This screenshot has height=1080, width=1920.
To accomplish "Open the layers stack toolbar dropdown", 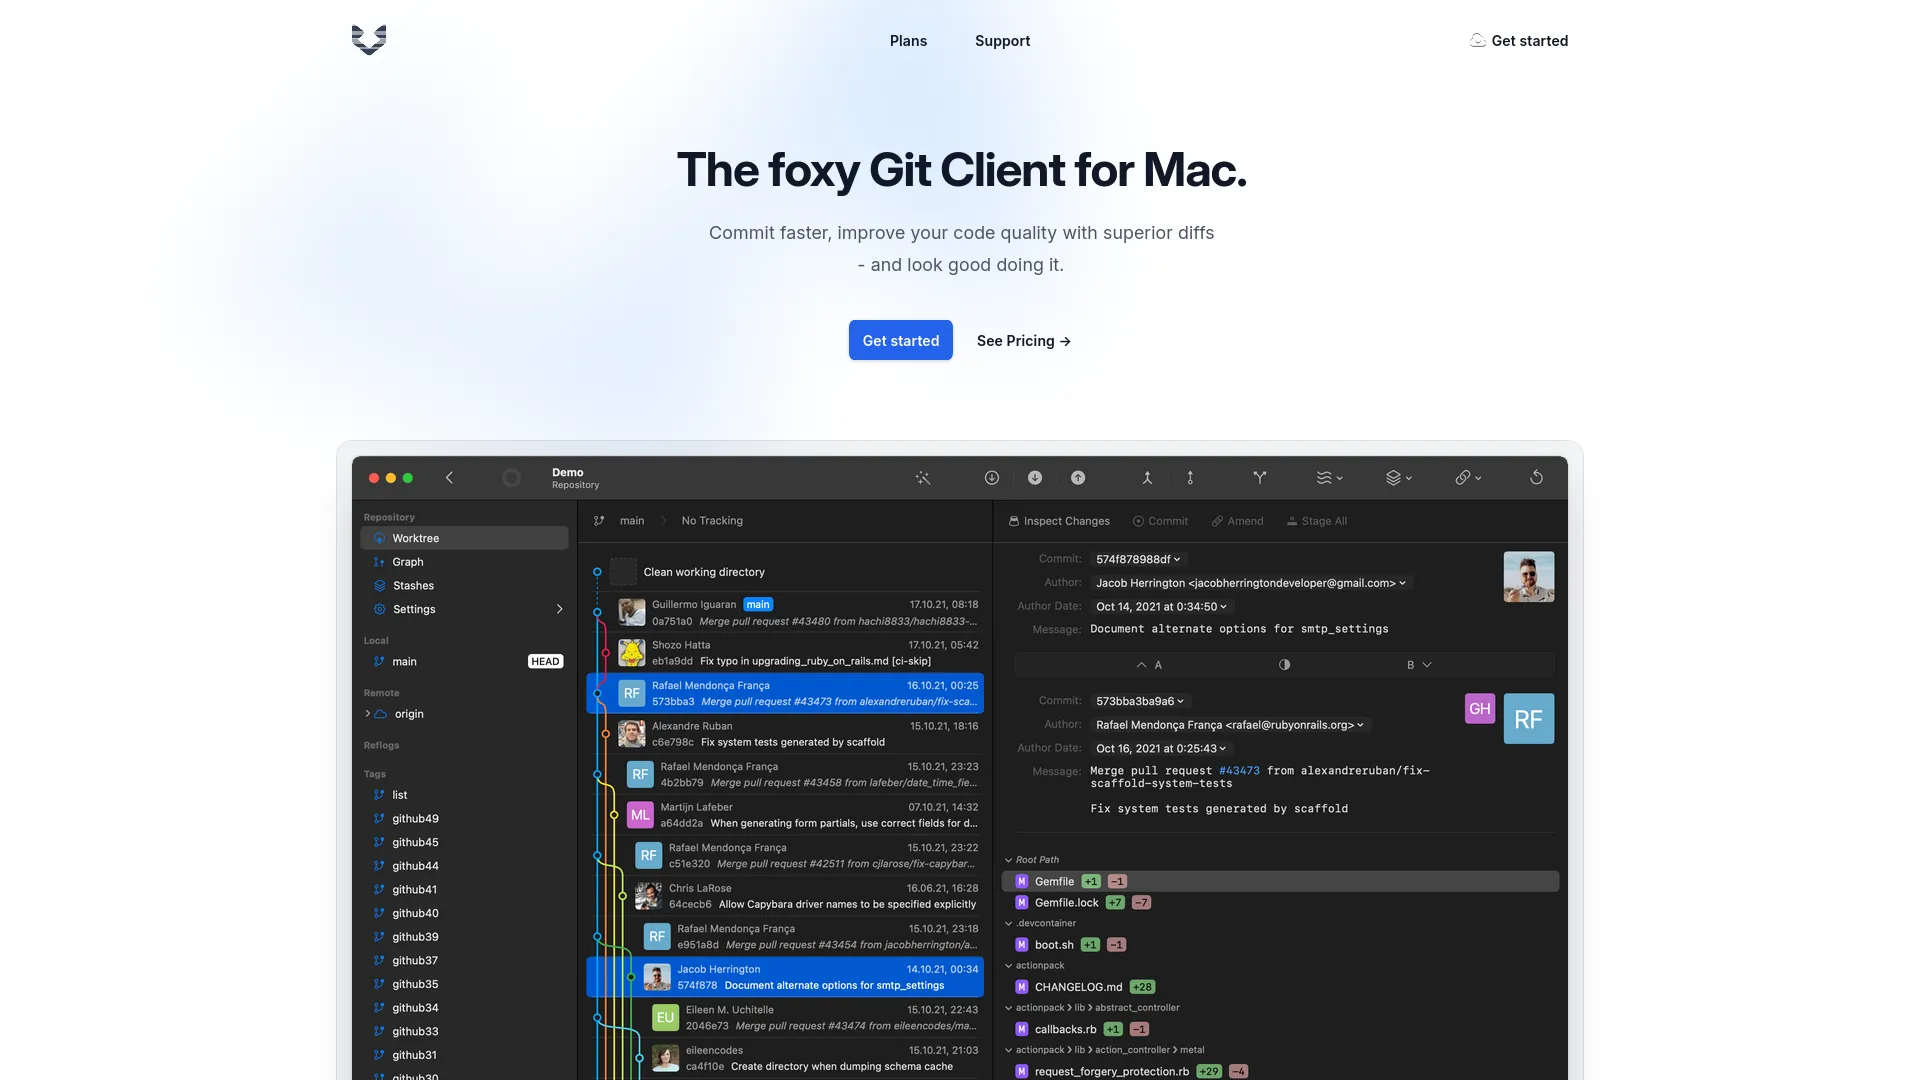I will 1399,478.
